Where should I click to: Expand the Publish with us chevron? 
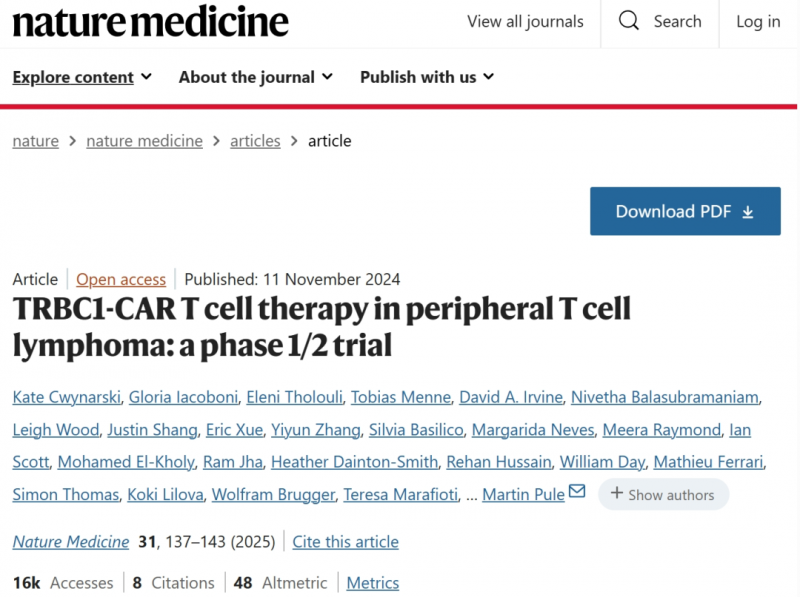point(489,77)
